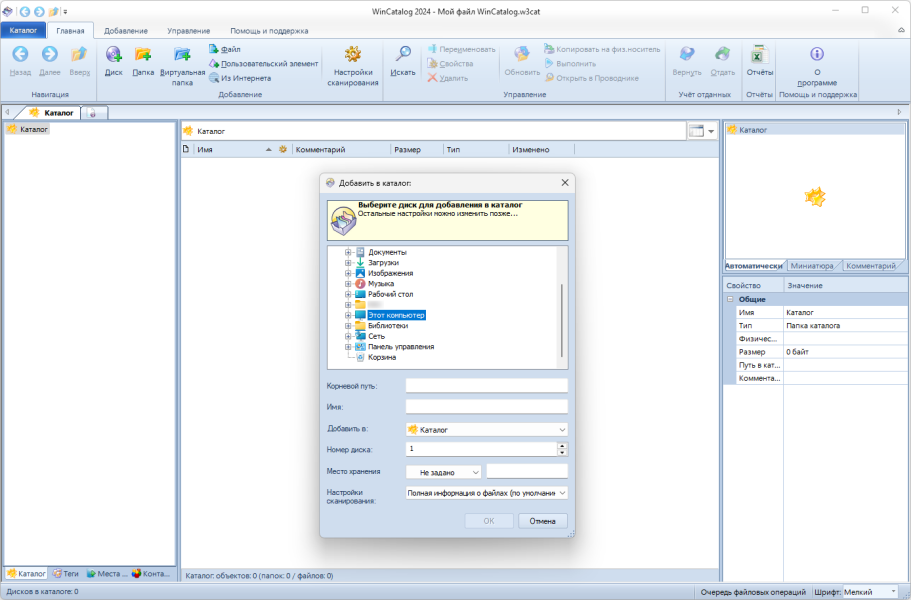Click the Файл add file item

[225, 49]
